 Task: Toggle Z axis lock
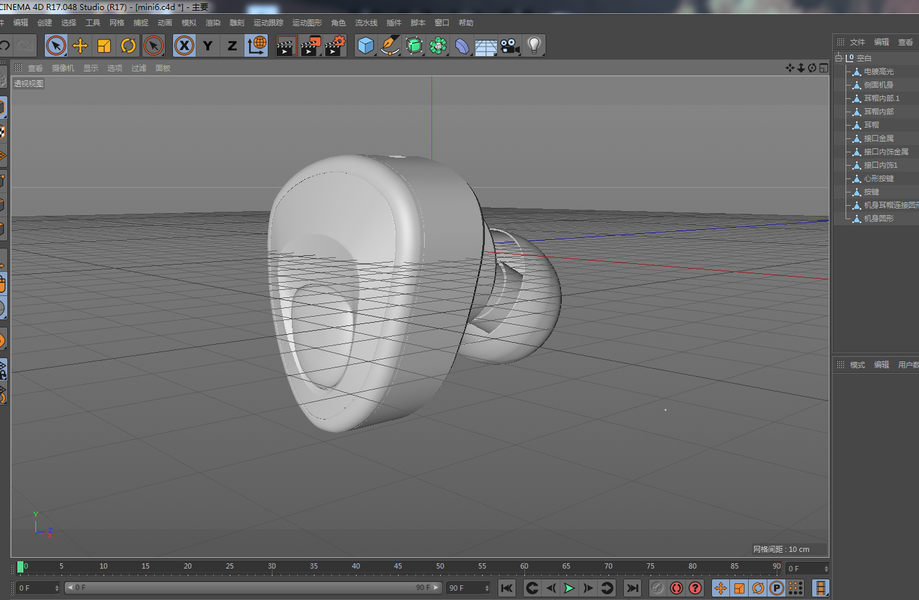[232, 46]
